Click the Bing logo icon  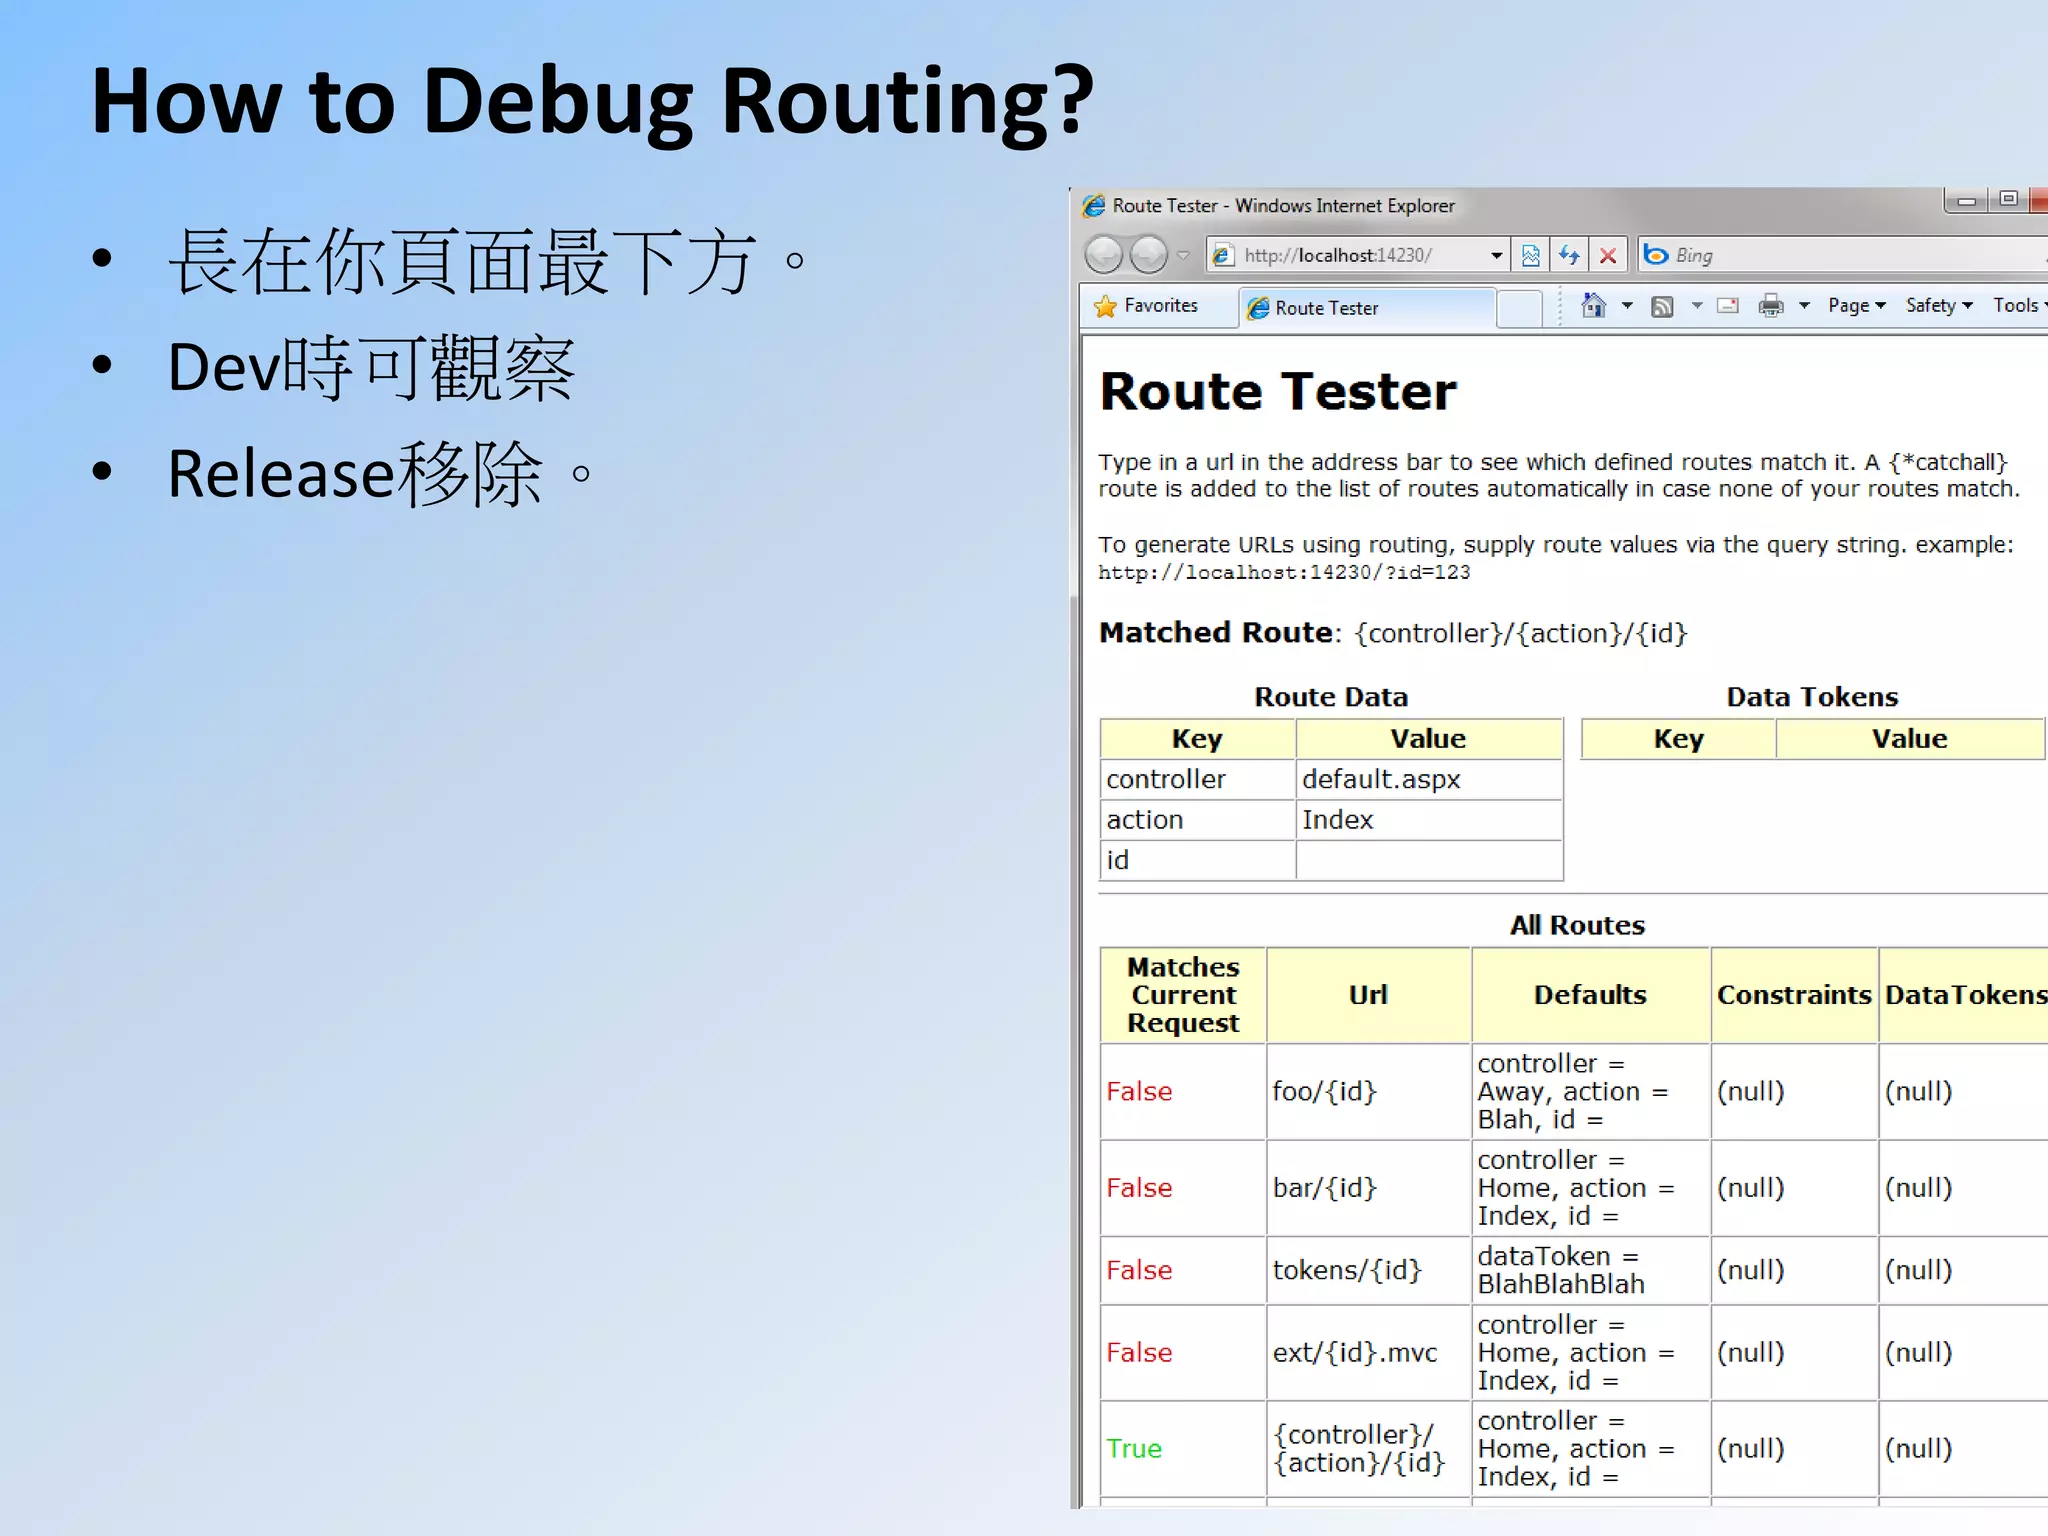pos(1656,255)
